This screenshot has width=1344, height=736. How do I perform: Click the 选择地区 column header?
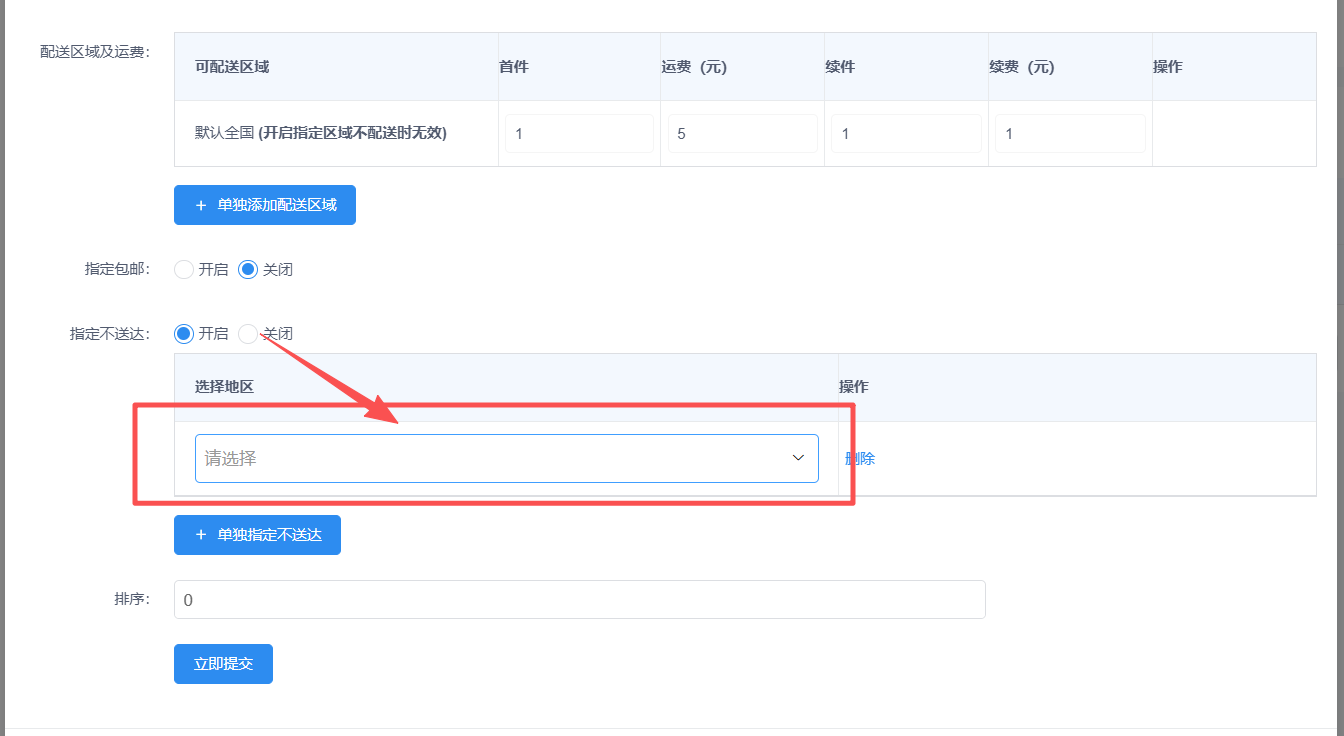tap(224, 386)
